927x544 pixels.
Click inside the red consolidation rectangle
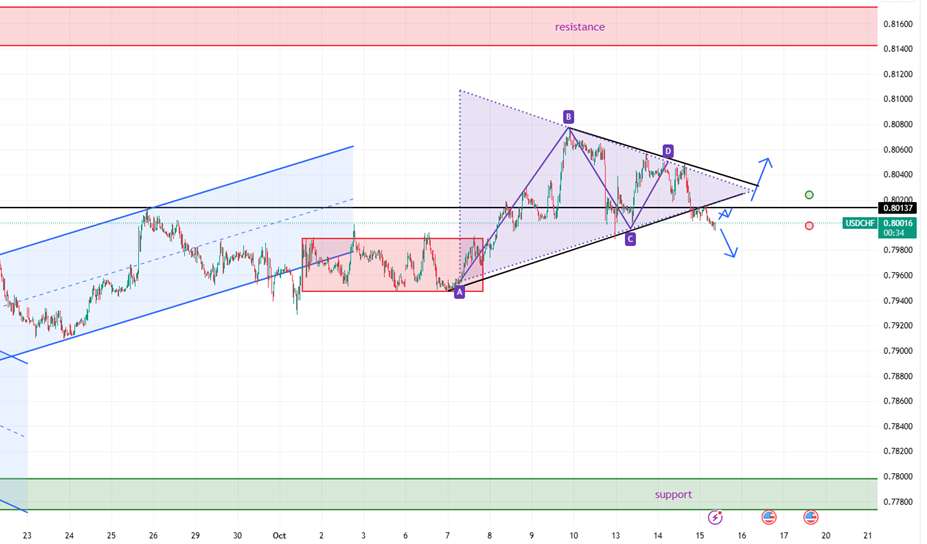pos(390,265)
